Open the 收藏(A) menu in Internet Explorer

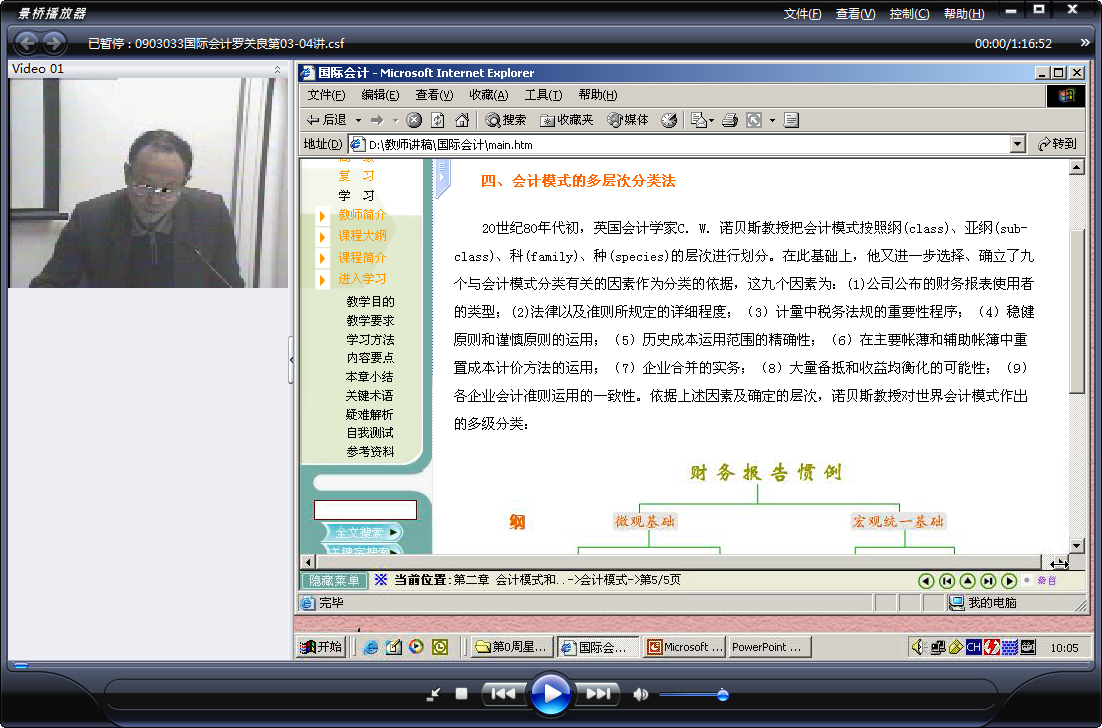tap(488, 95)
